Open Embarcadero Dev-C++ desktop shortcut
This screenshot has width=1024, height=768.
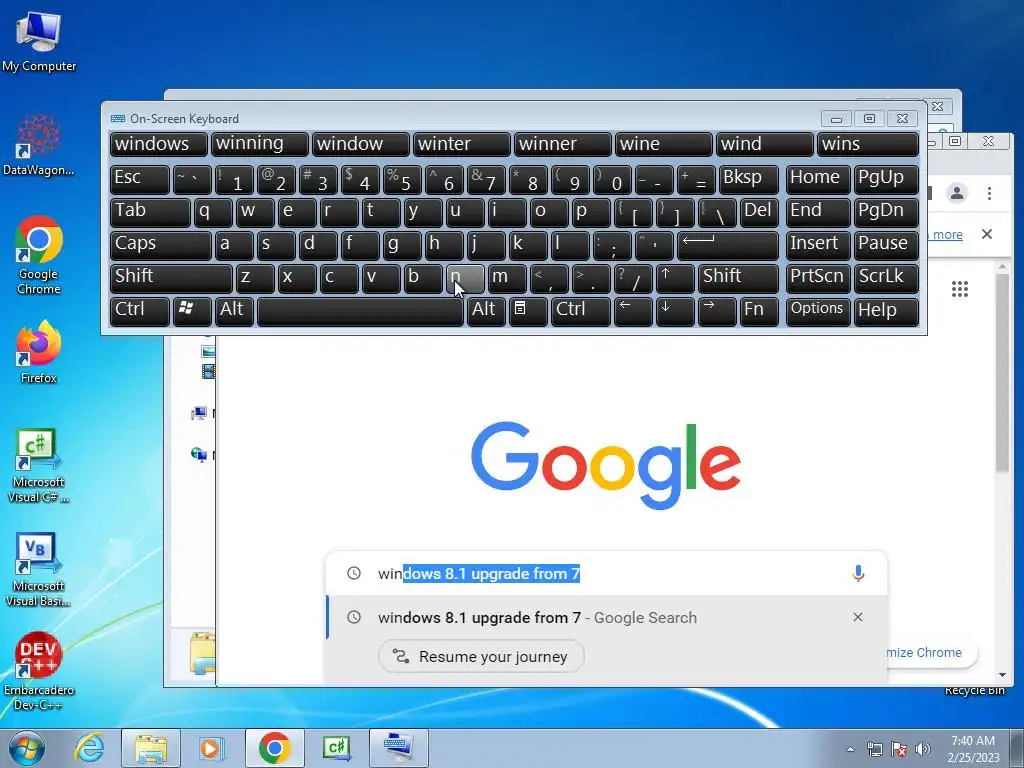point(39,671)
